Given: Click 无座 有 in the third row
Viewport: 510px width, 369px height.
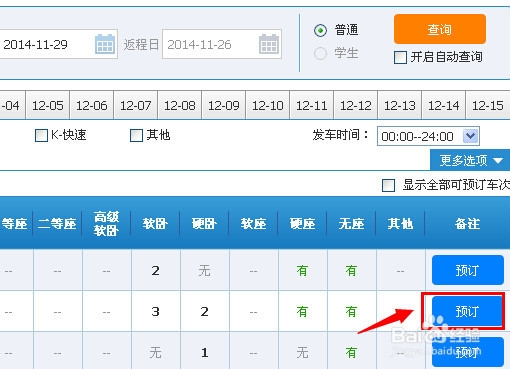Looking at the screenshot, I should click(351, 353).
